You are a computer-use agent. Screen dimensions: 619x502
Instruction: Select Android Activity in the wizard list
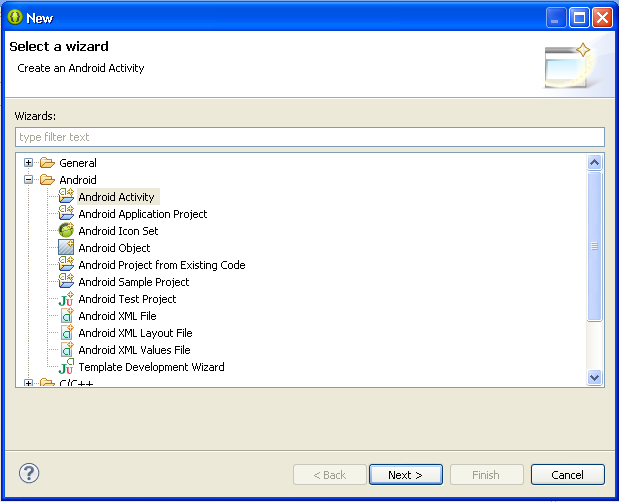pos(116,197)
